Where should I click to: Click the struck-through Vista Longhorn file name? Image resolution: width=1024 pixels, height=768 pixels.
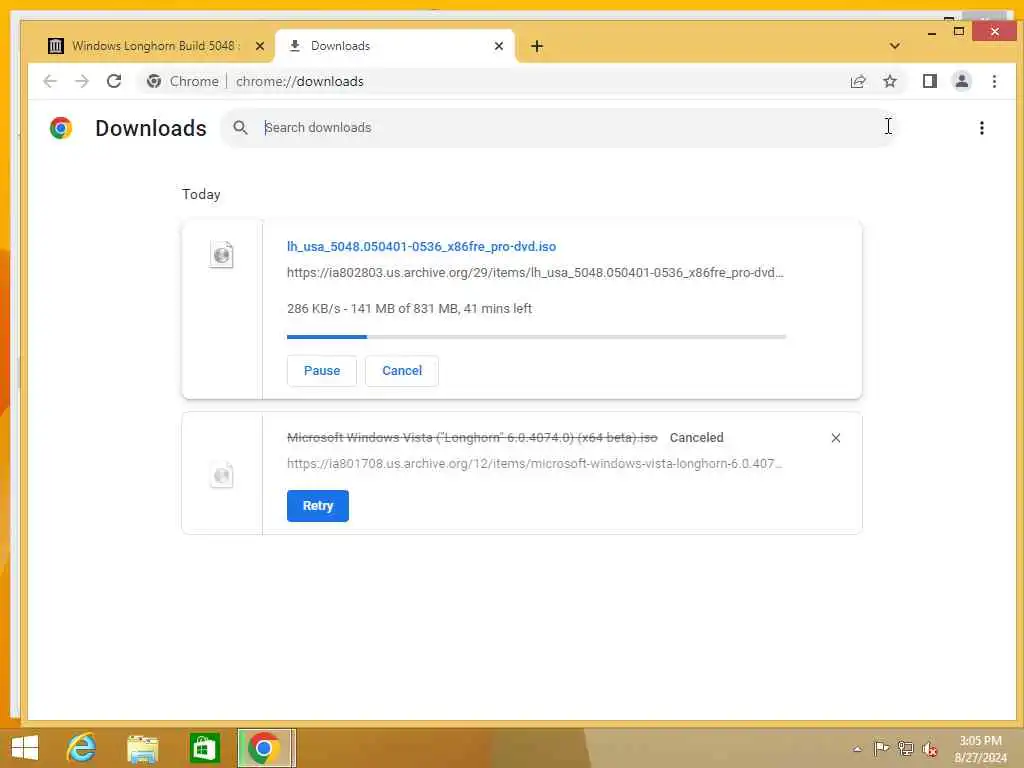coord(472,438)
